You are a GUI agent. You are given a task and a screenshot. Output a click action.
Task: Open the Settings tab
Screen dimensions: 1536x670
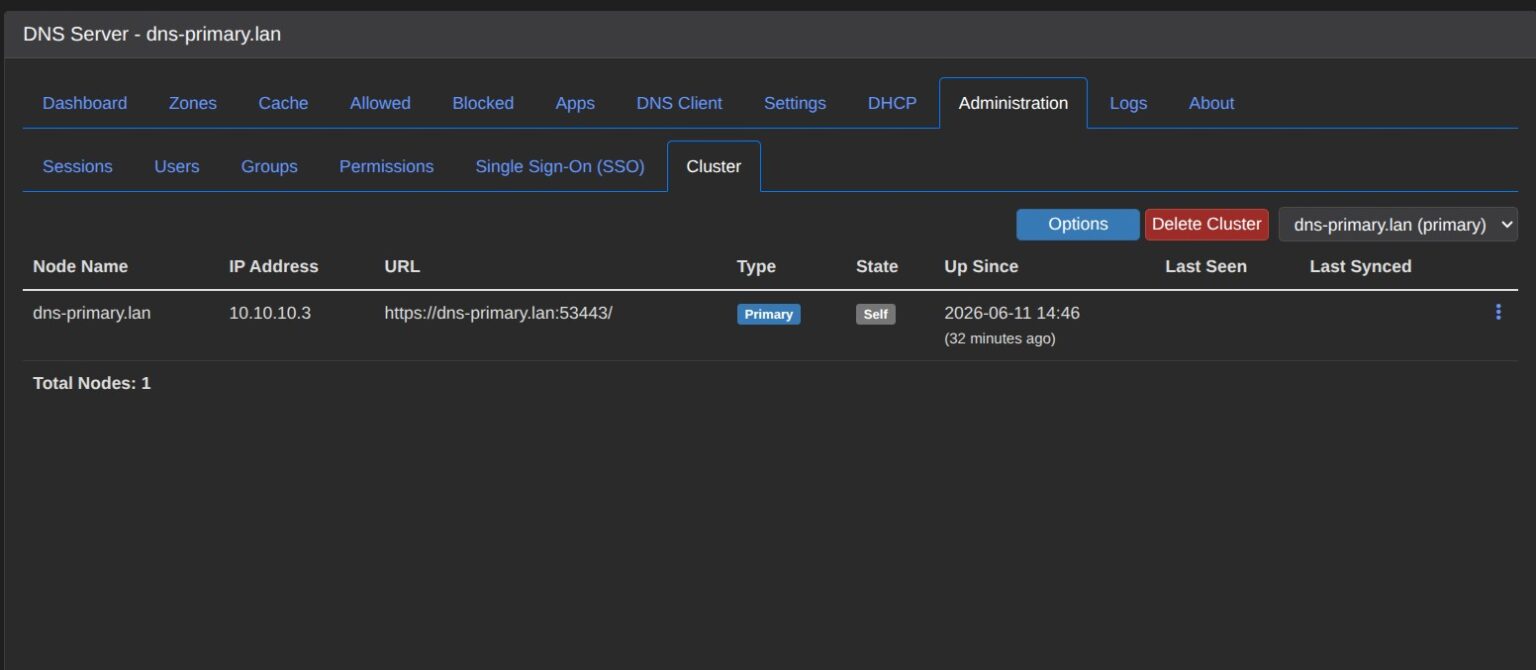pyautogui.click(x=795, y=103)
